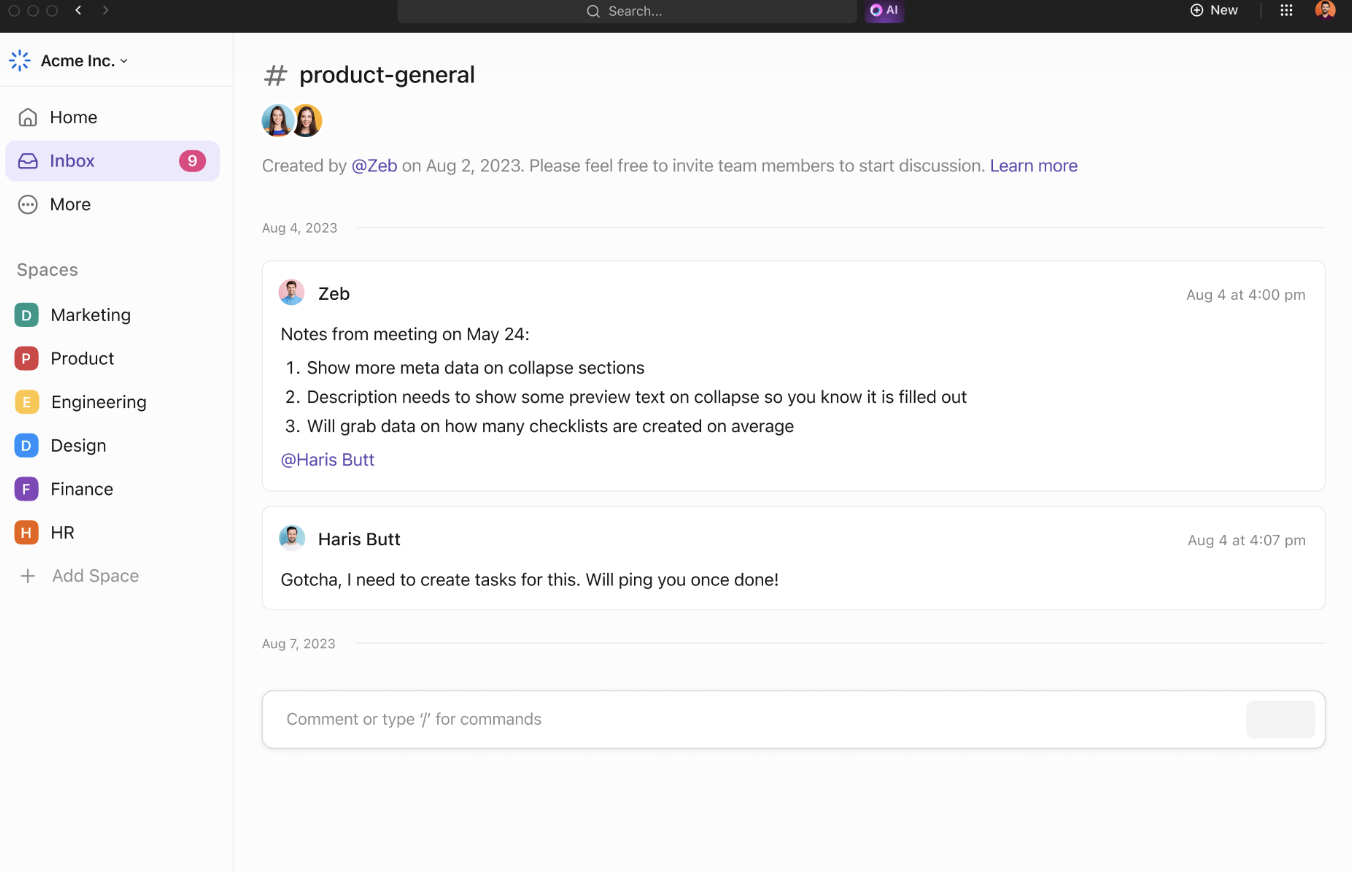Go back with the left arrow
Image resolution: width=1352 pixels, height=872 pixels.
78,10
